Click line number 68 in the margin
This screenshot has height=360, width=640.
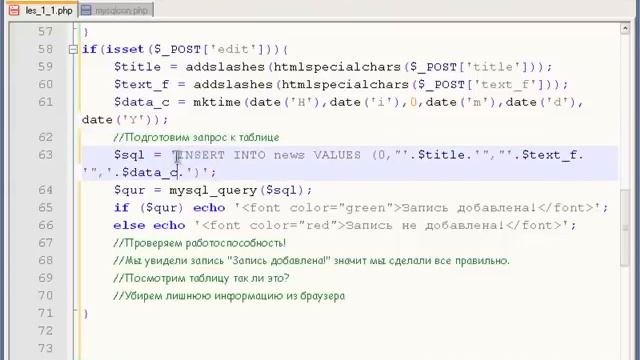[x=45, y=260]
